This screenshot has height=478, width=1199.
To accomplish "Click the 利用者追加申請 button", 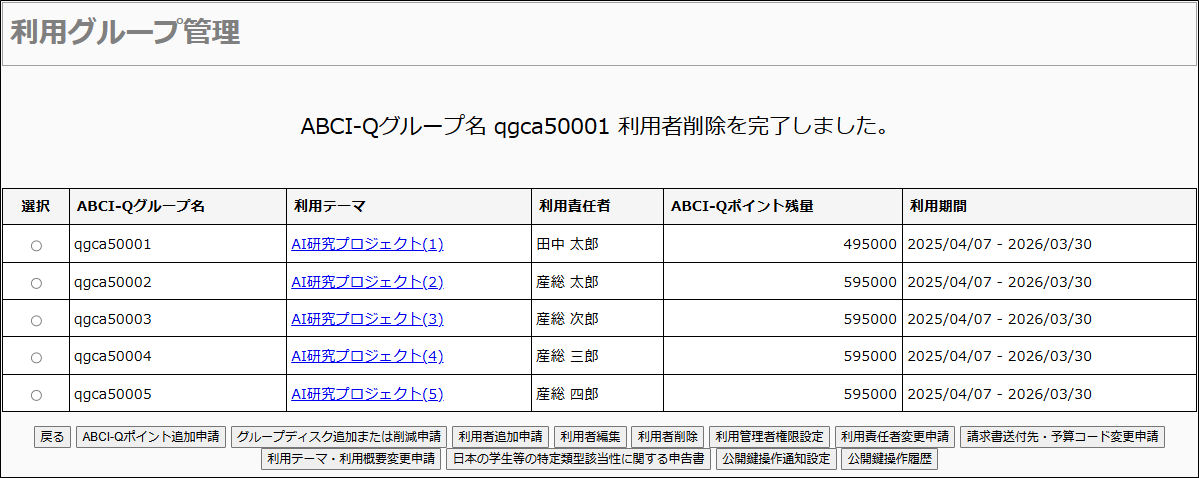I will click(x=500, y=437).
